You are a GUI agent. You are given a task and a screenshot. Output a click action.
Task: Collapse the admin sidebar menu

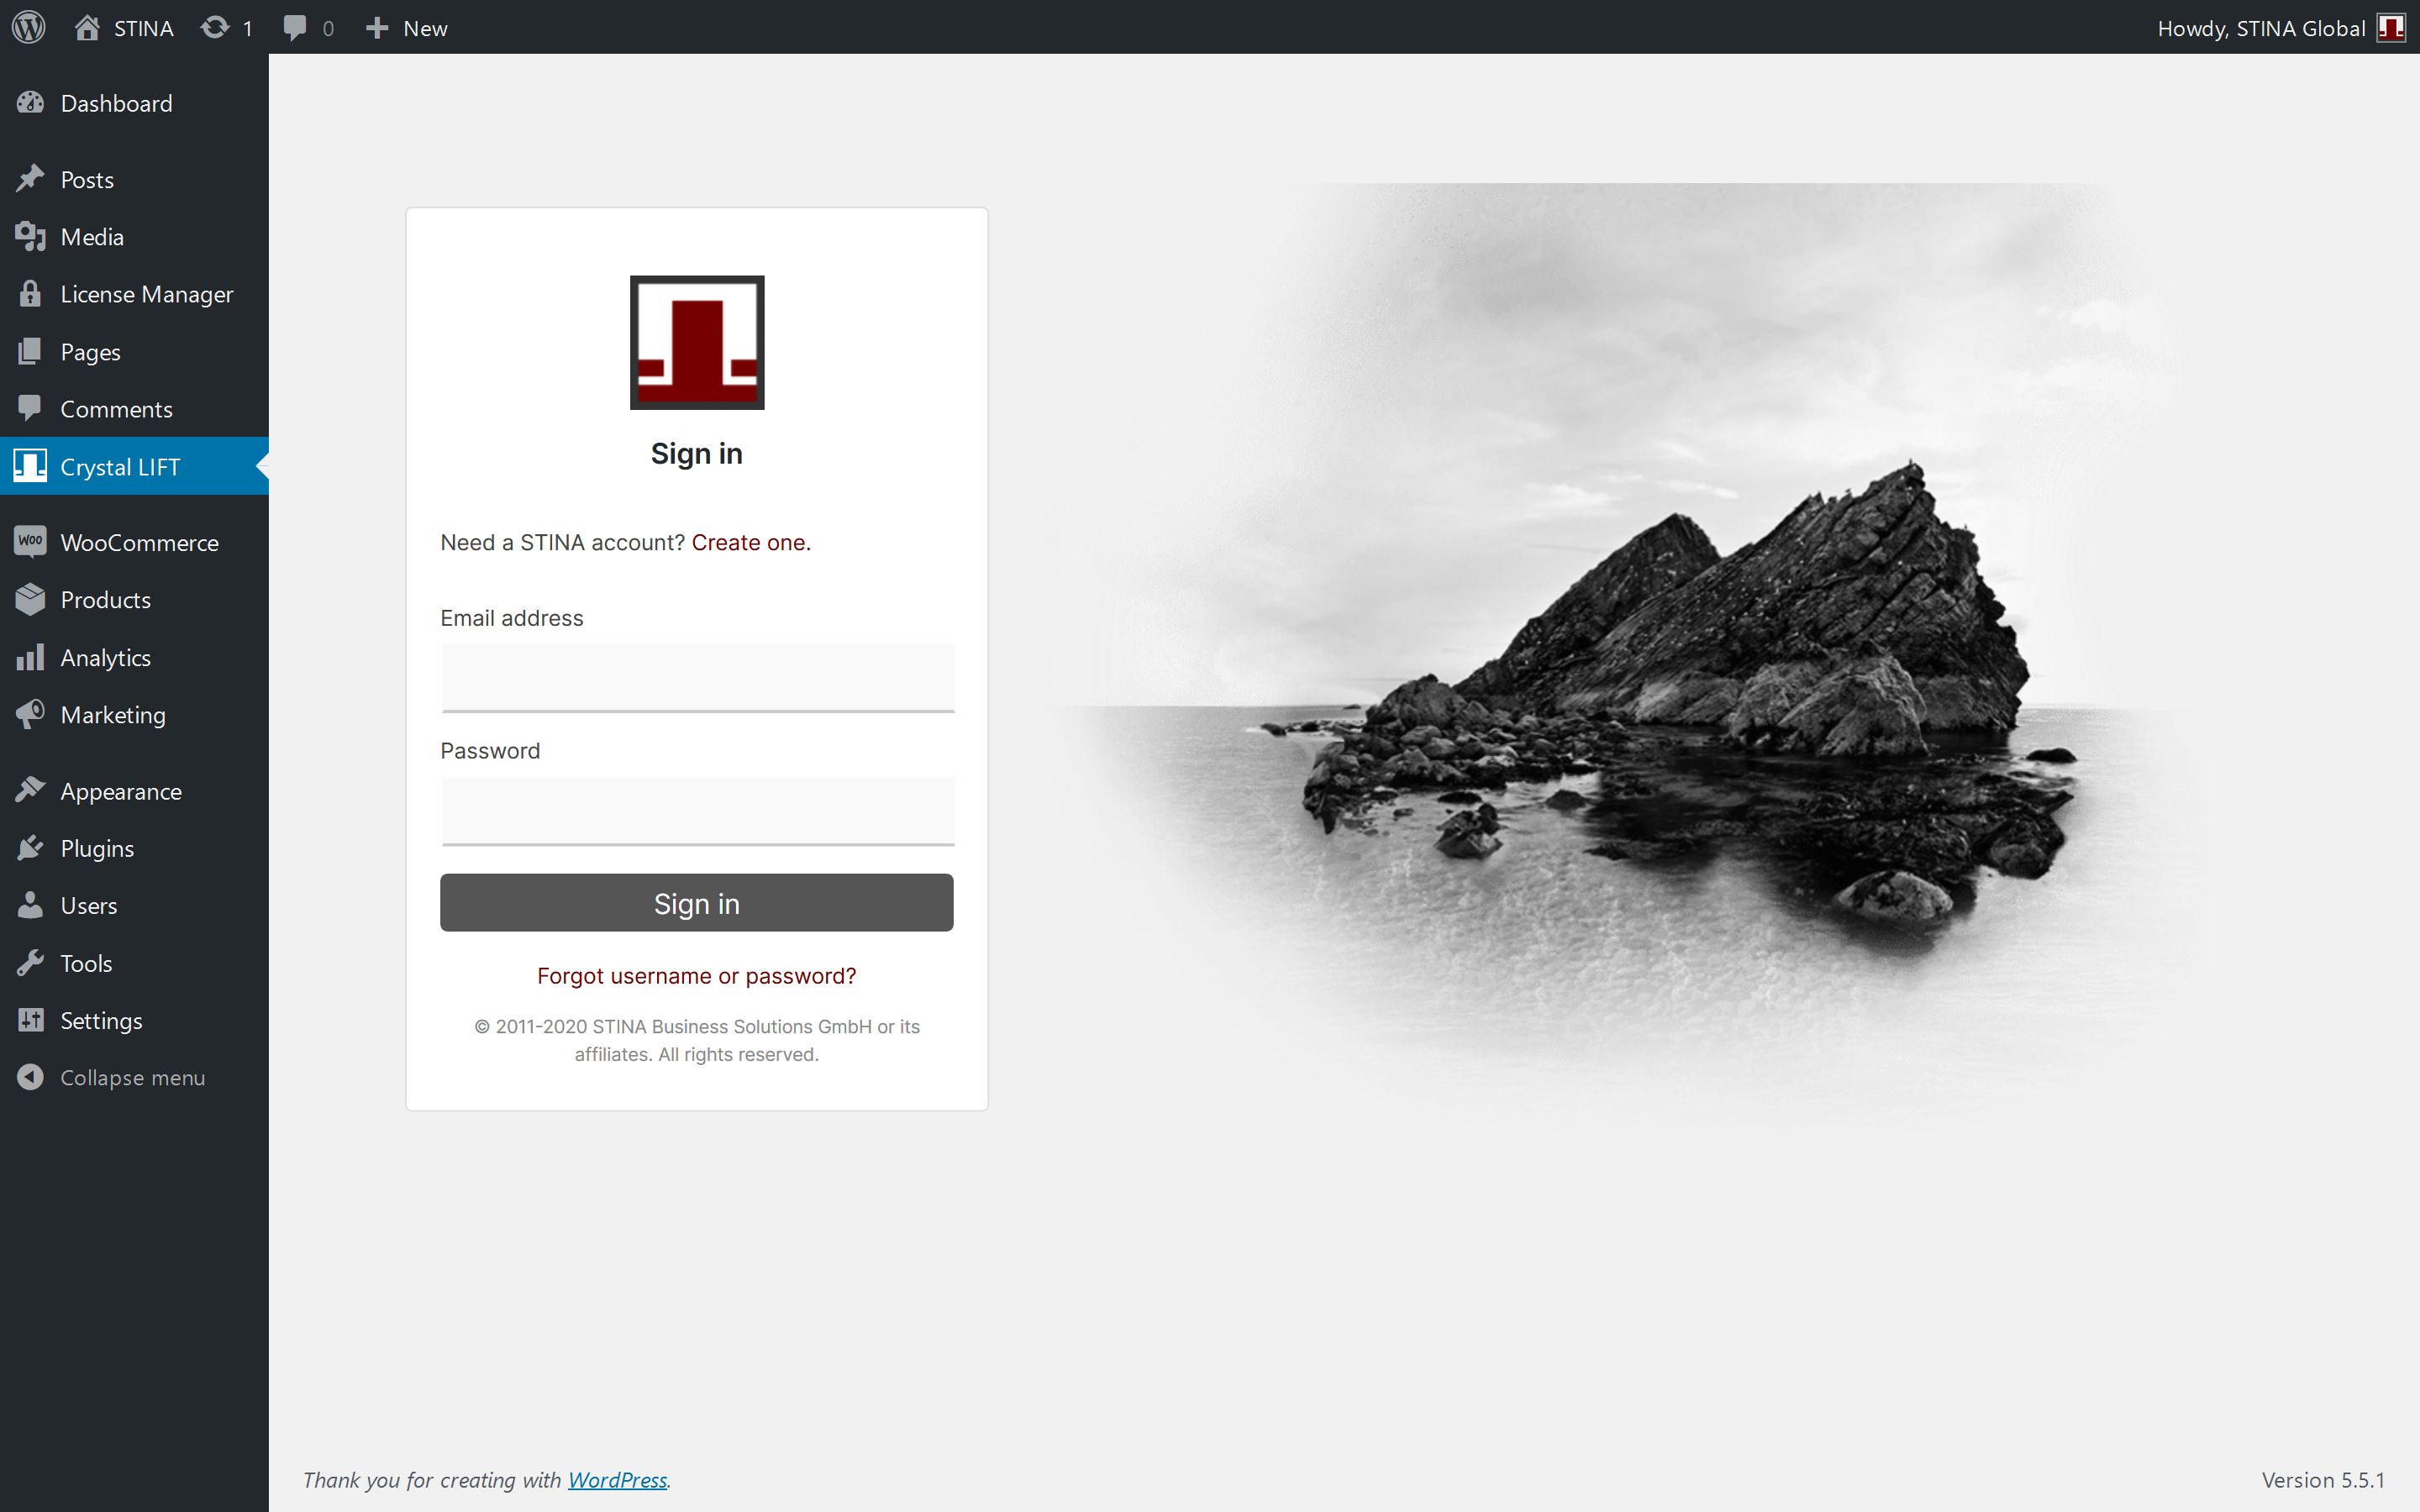click(134, 1077)
